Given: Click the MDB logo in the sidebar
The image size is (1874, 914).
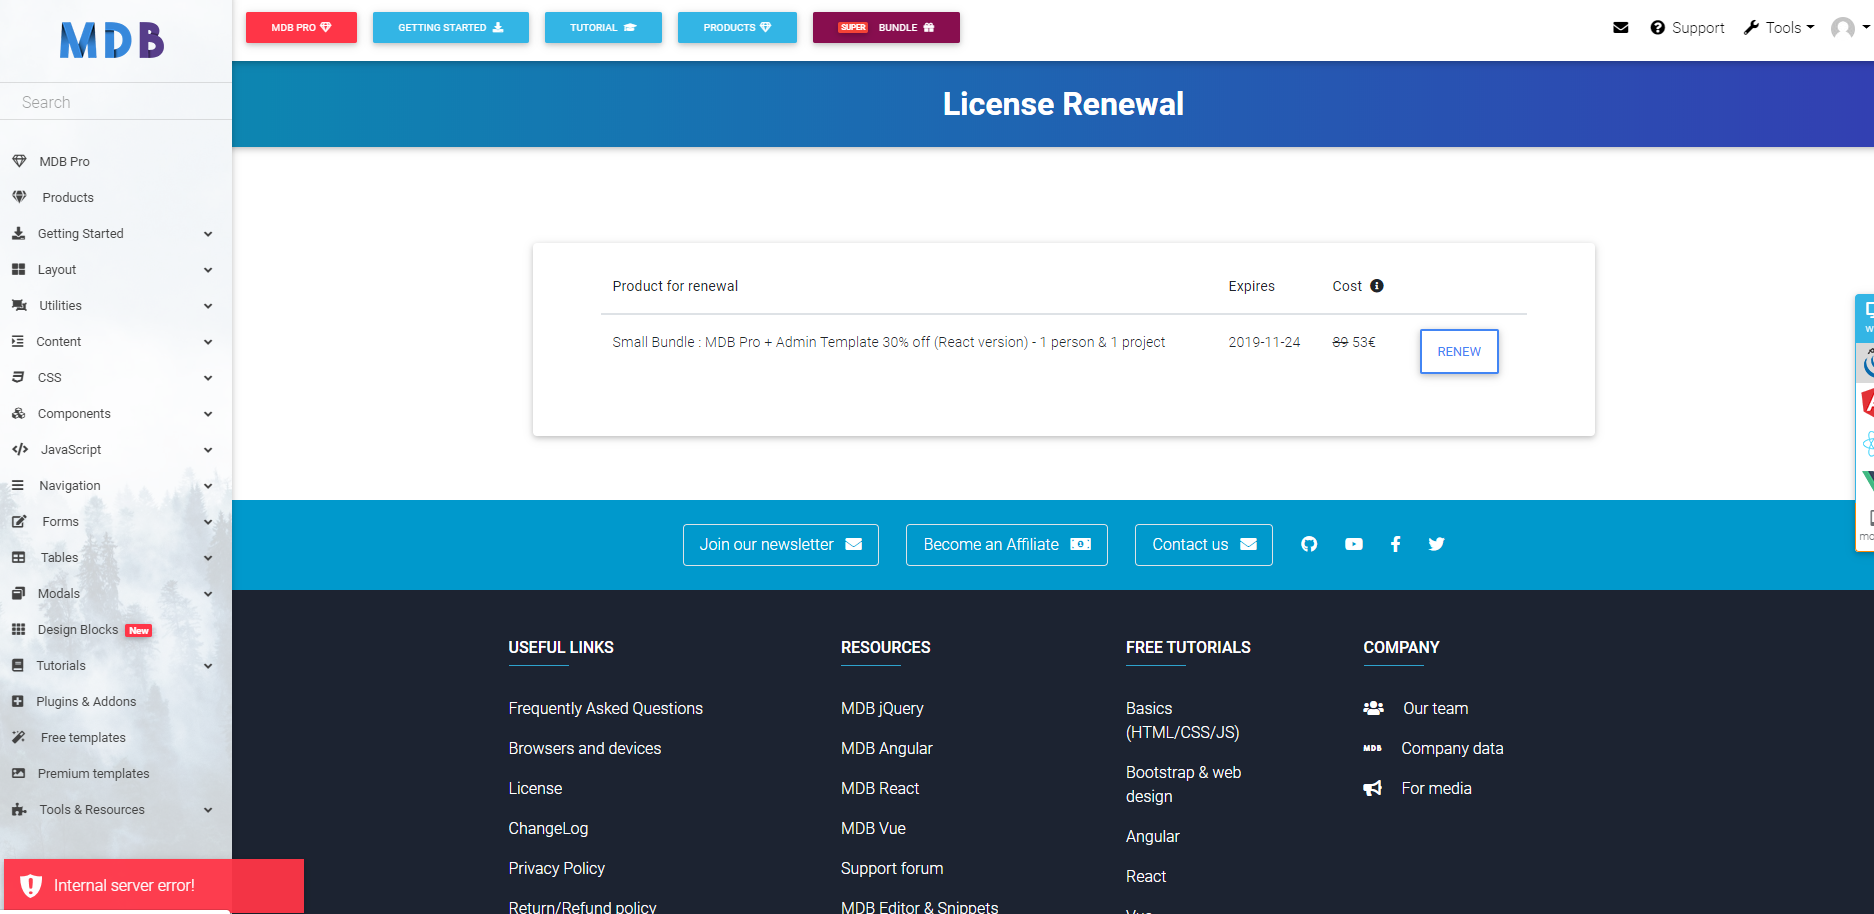Looking at the screenshot, I should (x=112, y=41).
